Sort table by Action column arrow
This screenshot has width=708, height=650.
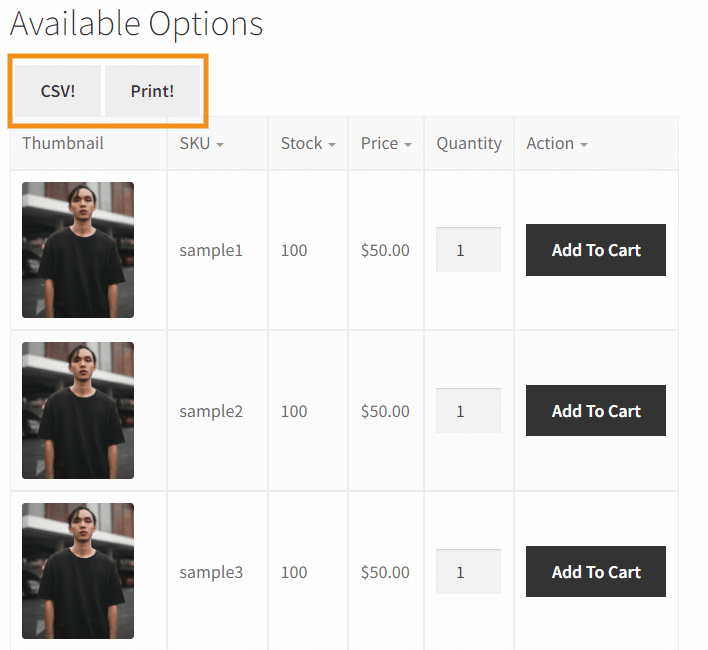(583, 145)
